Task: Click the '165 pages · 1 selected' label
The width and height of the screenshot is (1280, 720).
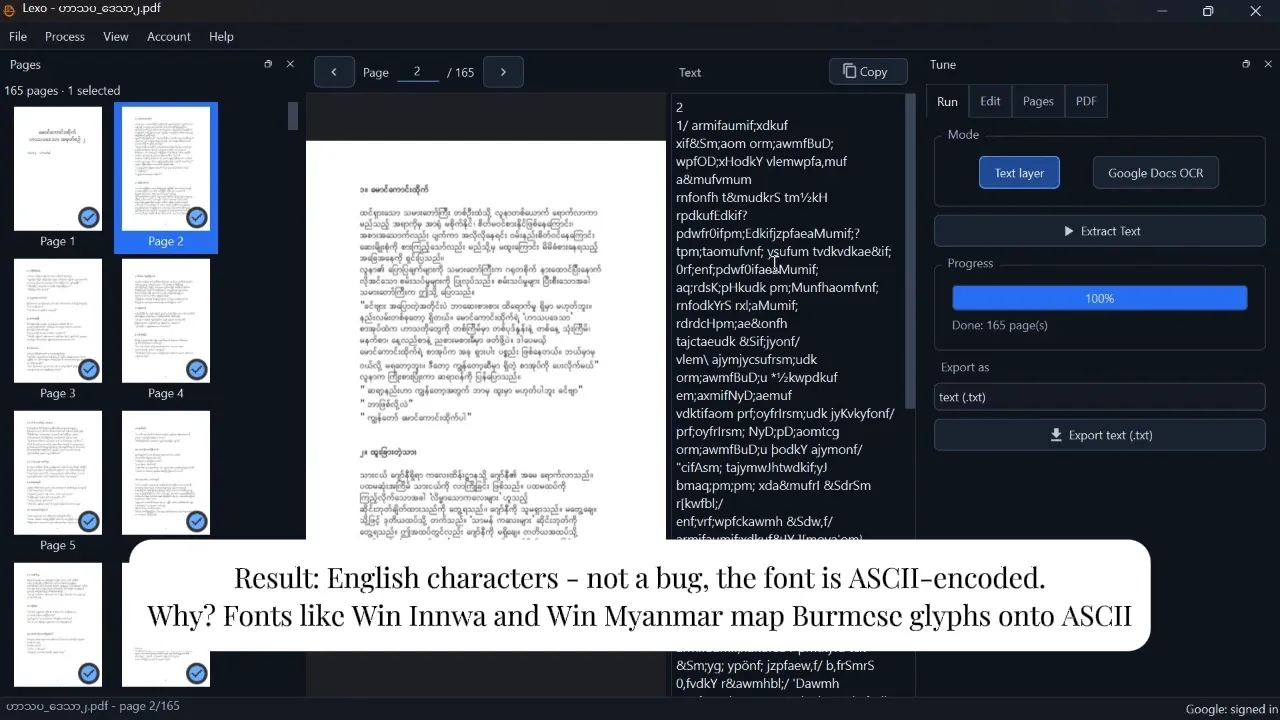Action: pos(62,91)
